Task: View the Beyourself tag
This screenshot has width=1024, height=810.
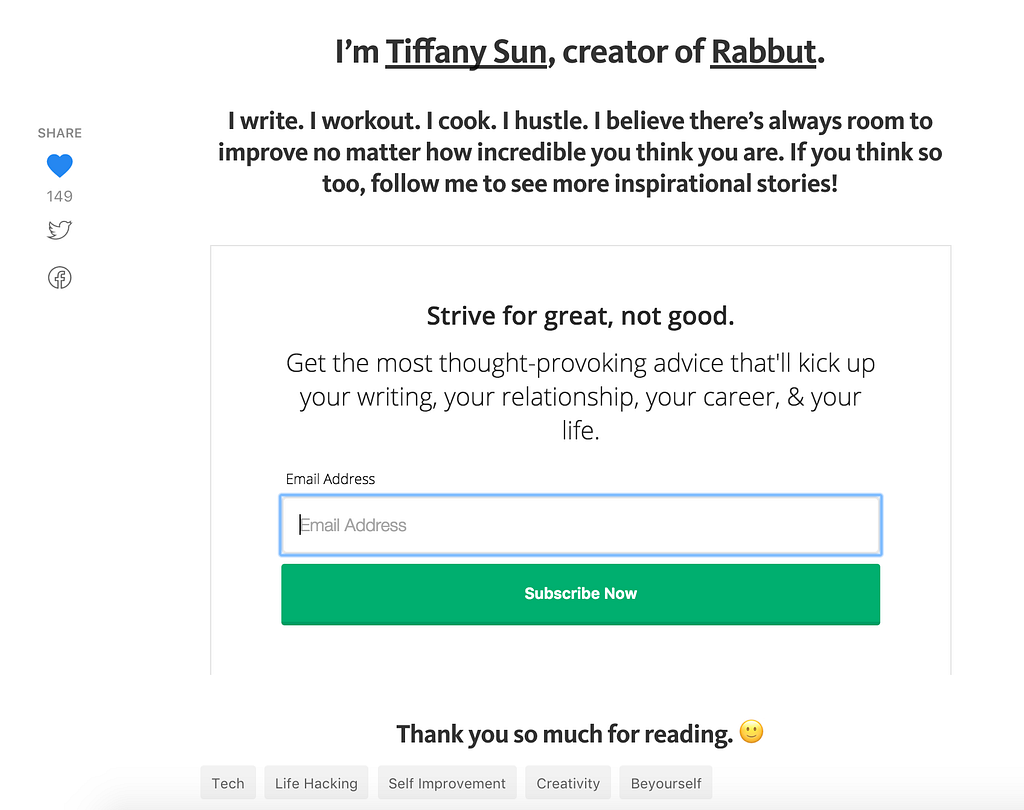Action: [666, 783]
